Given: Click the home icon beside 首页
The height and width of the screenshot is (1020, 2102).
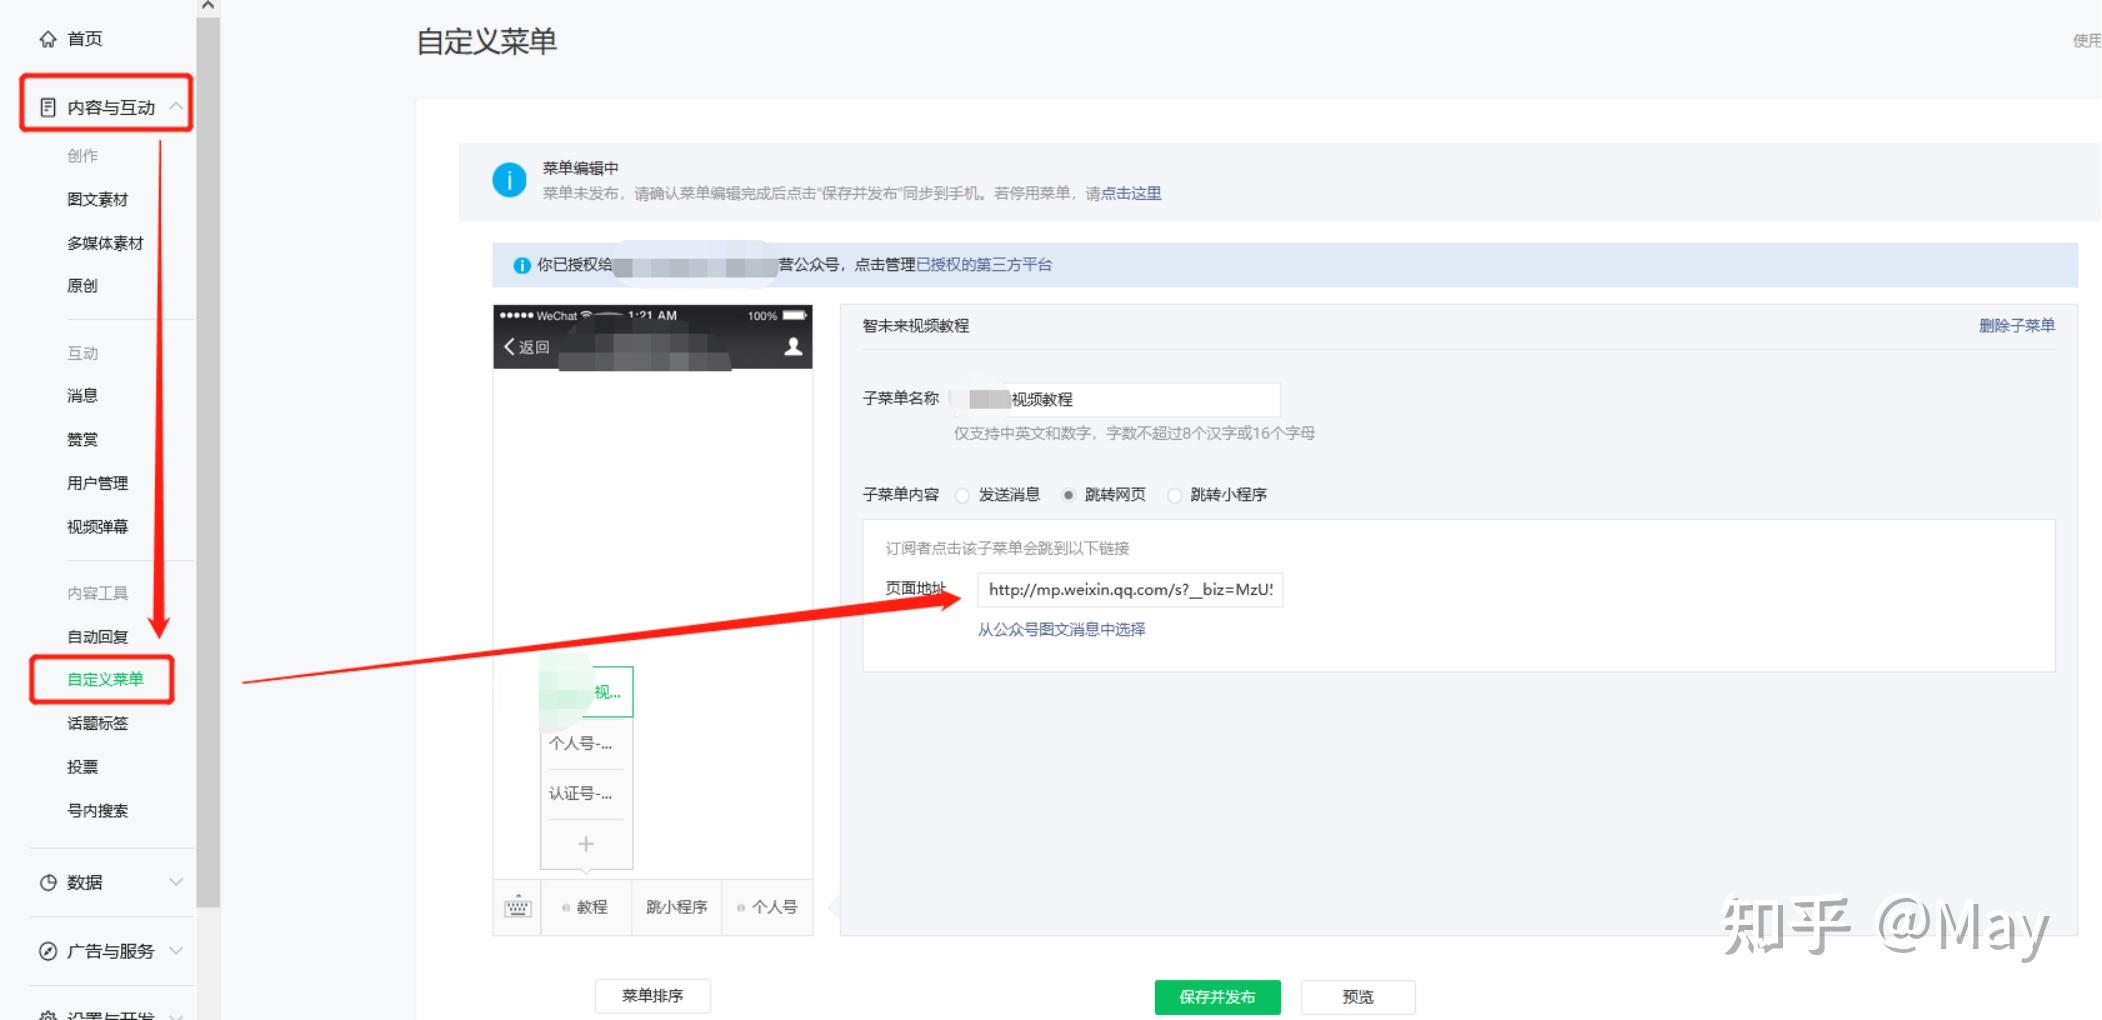Looking at the screenshot, I should tap(48, 39).
